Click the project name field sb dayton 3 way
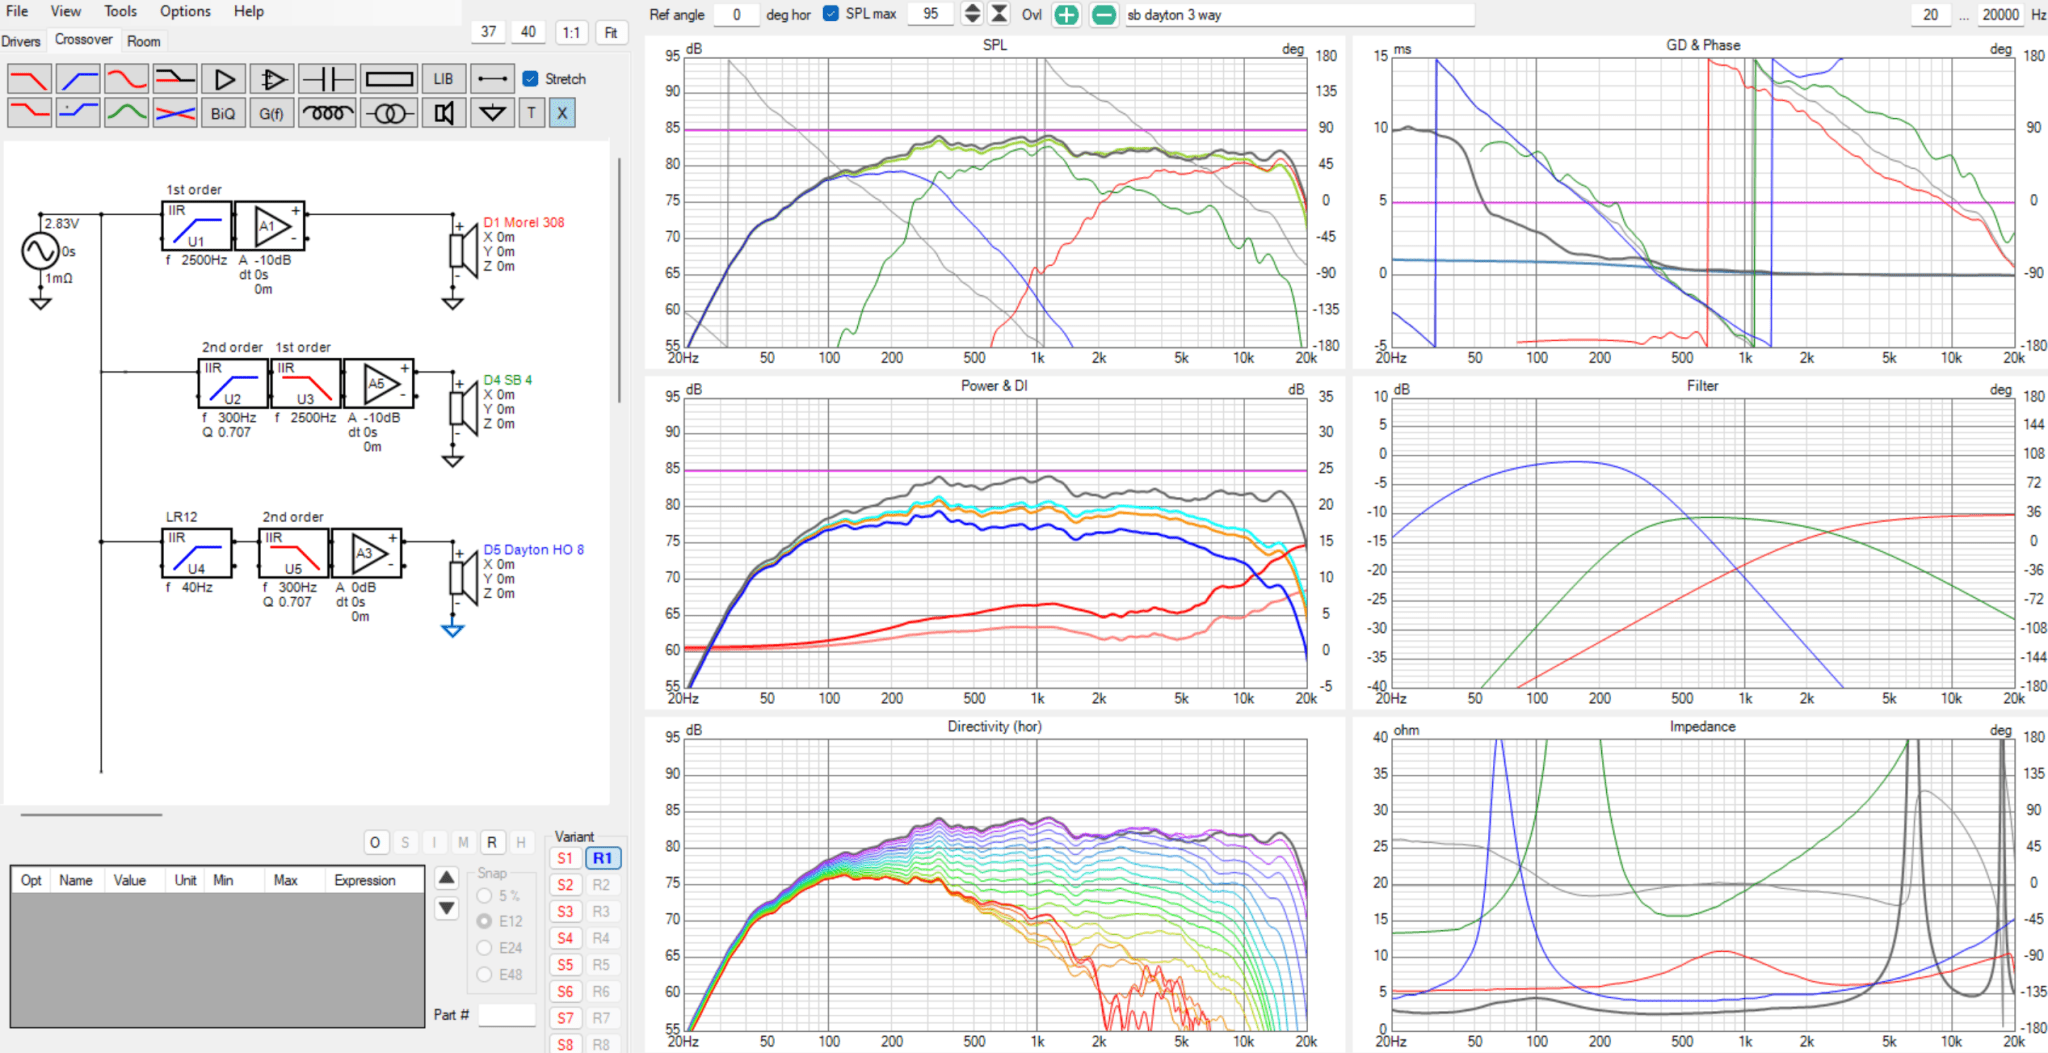This screenshot has height=1053, width=2048. [1298, 15]
